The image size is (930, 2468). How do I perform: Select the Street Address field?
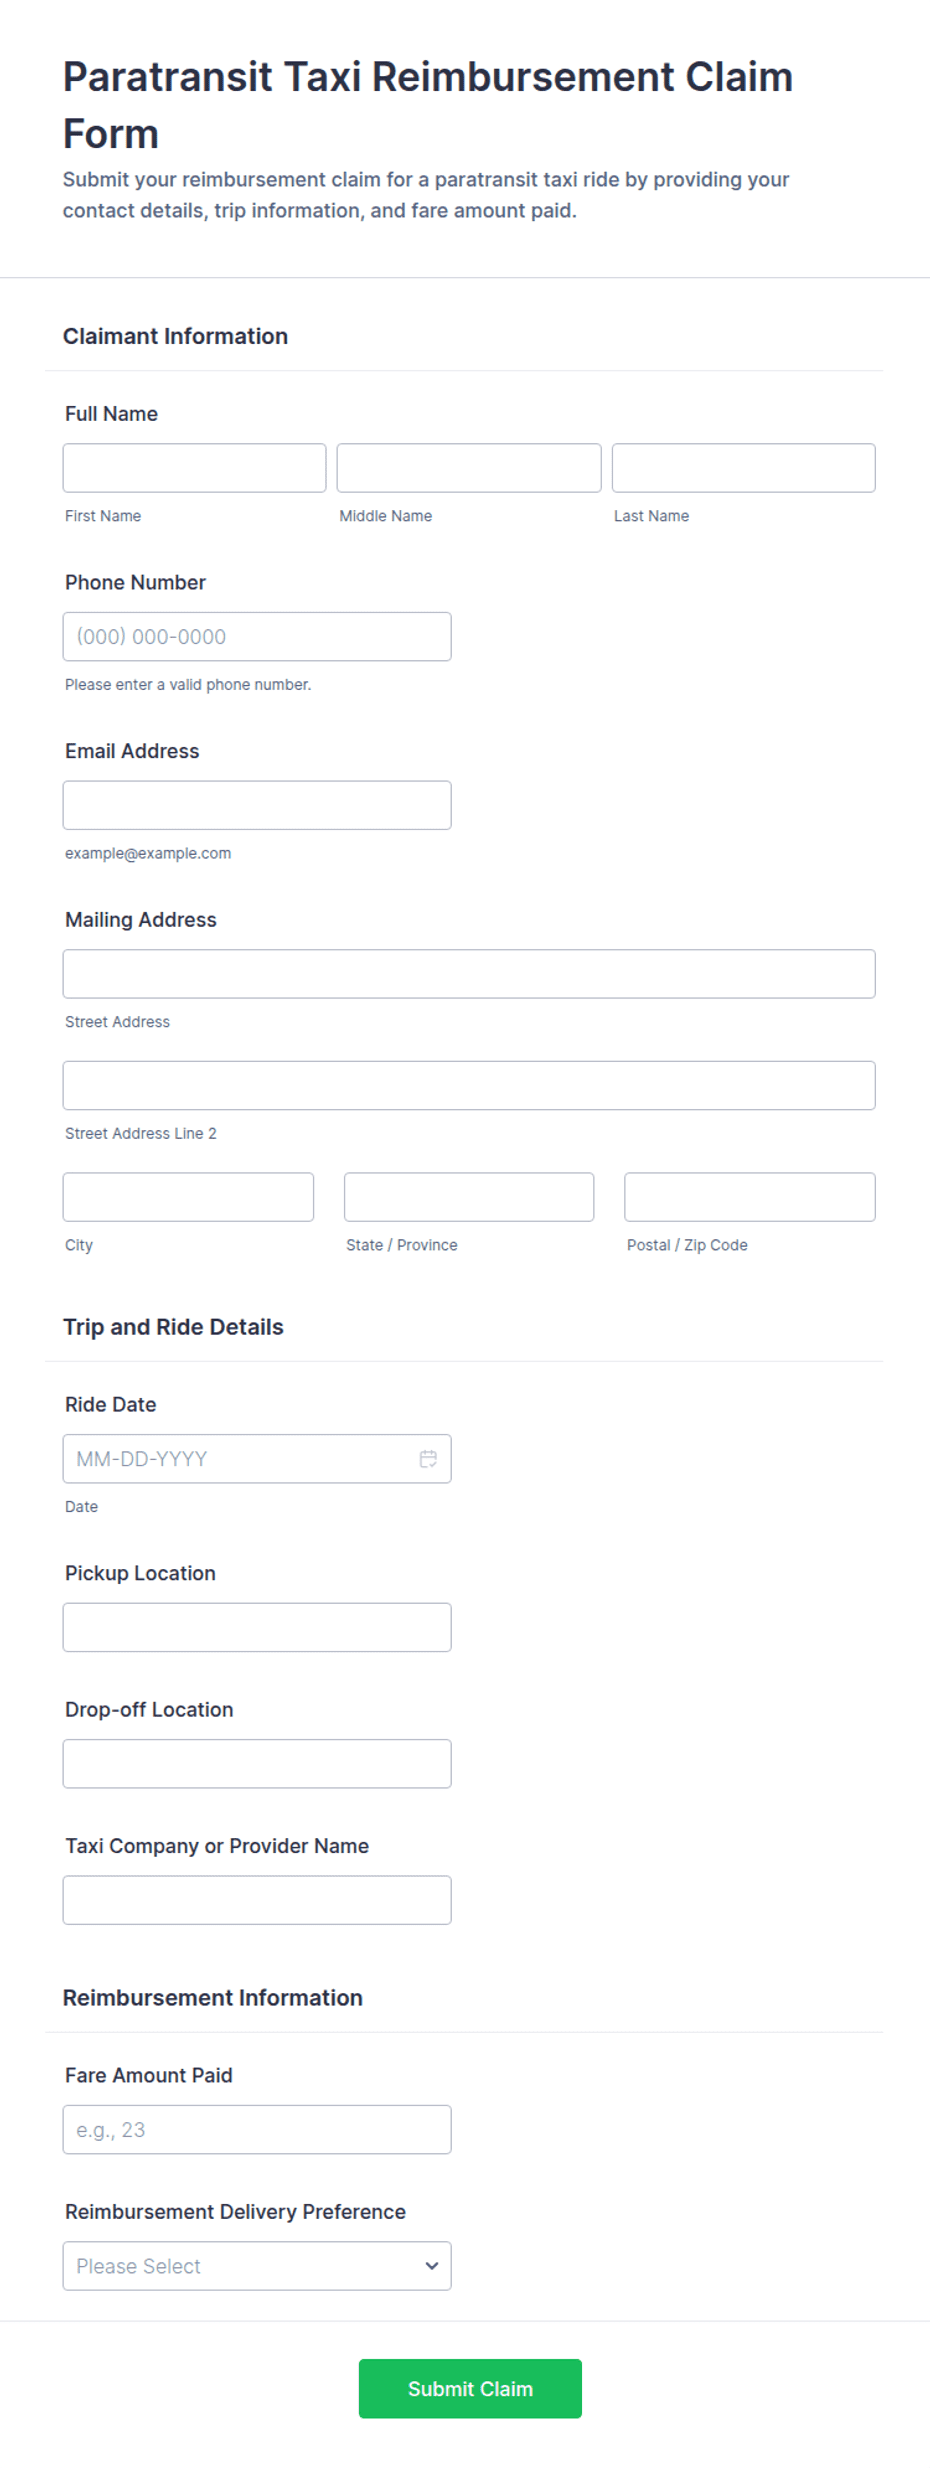pyautogui.click(x=469, y=974)
